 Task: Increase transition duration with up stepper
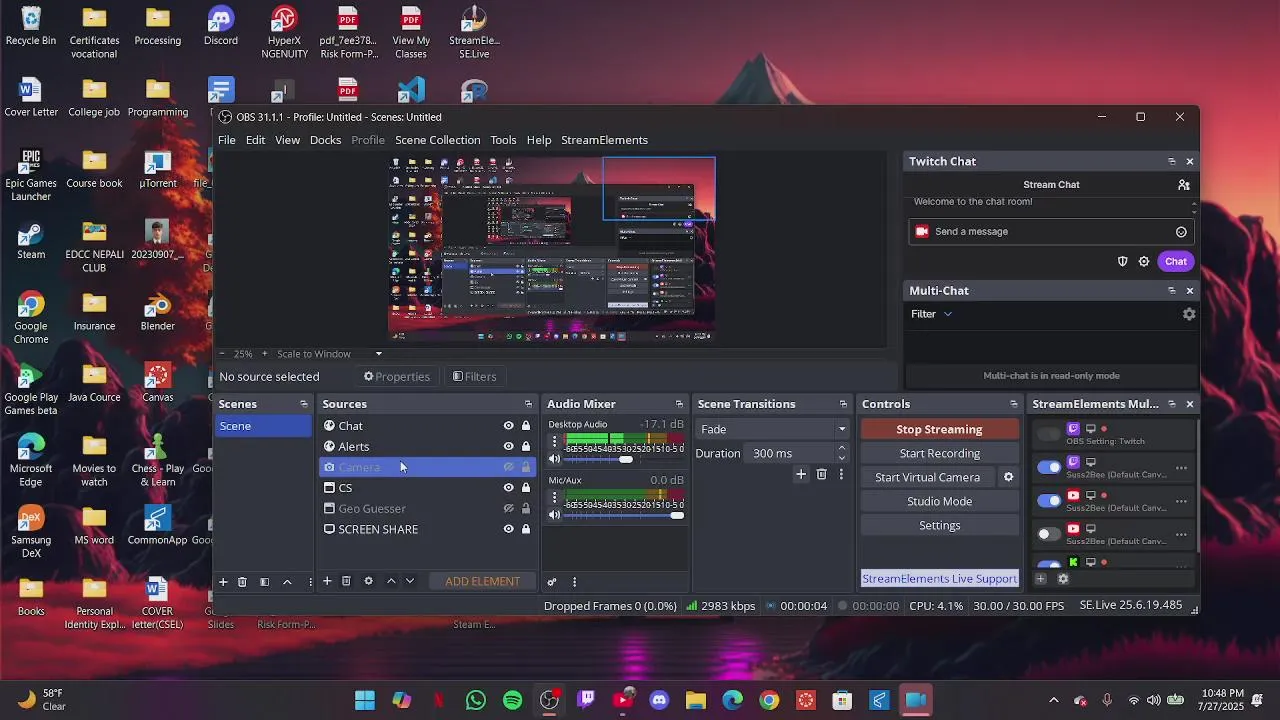pyautogui.click(x=841, y=449)
